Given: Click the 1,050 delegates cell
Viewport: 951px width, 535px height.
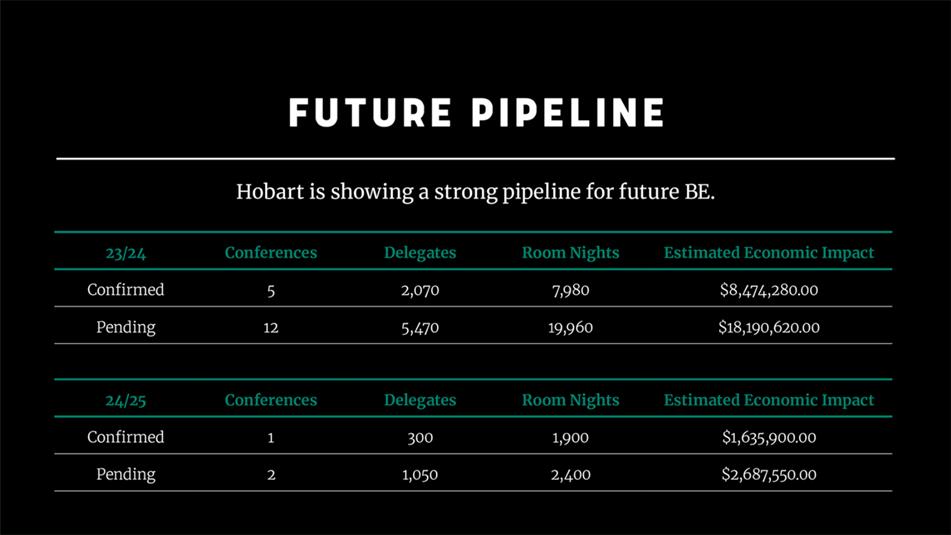Looking at the screenshot, I should pyautogui.click(x=420, y=474).
